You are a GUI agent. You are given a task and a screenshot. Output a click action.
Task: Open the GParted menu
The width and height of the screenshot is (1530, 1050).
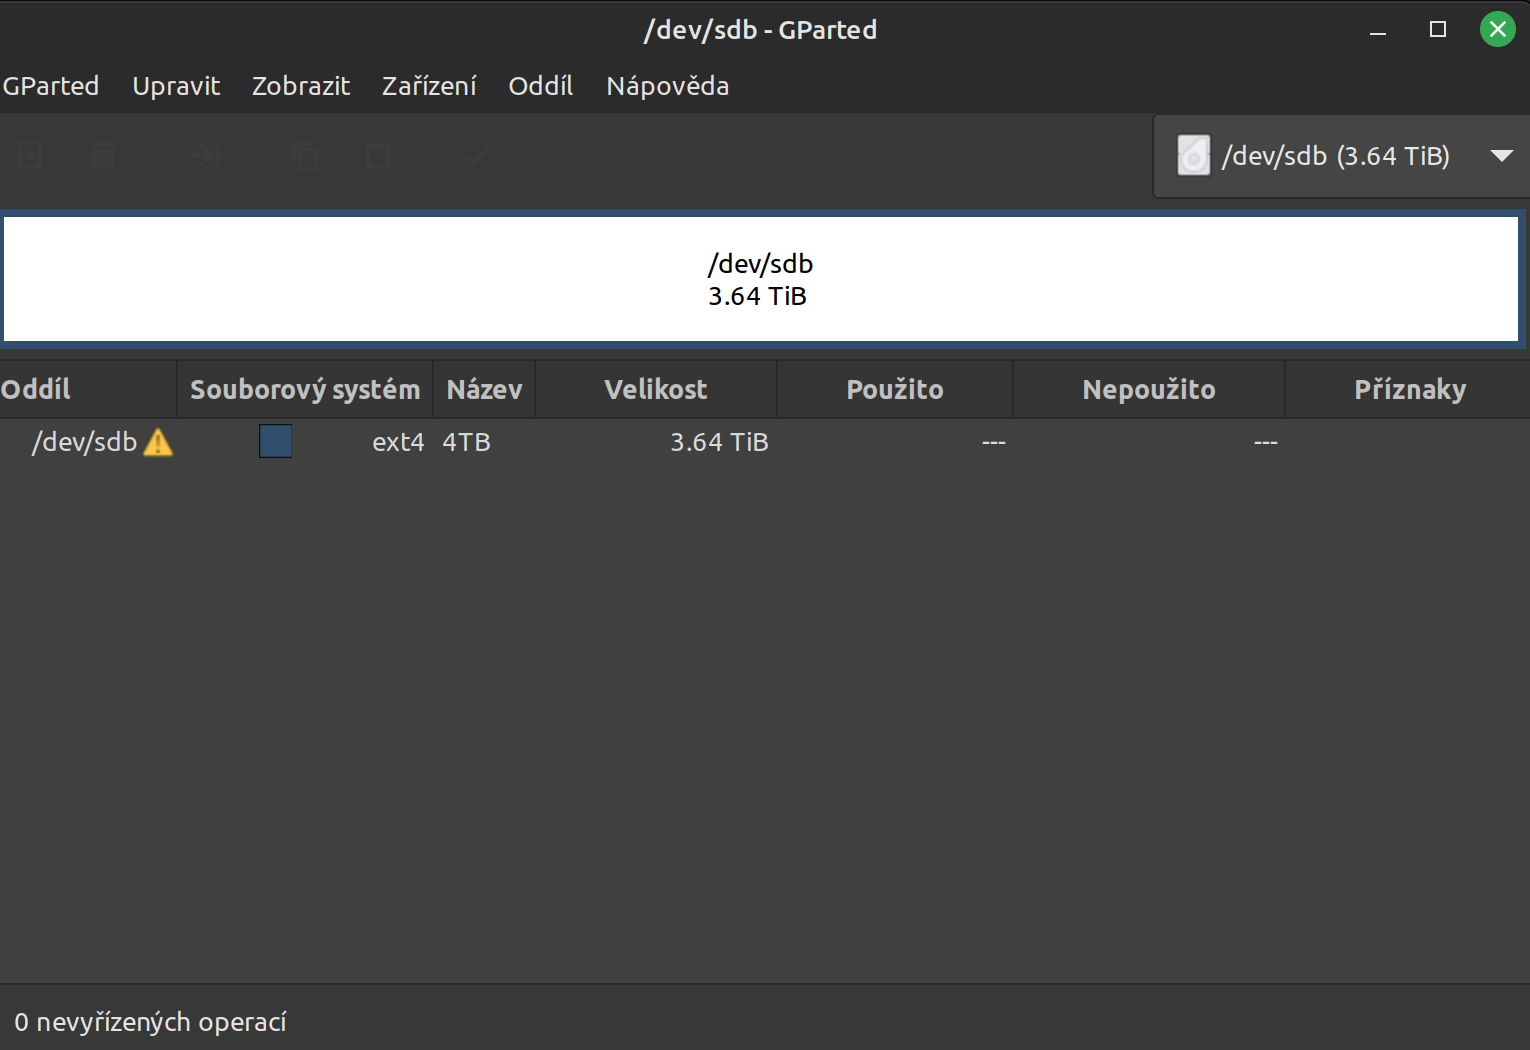tap(51, 86)
